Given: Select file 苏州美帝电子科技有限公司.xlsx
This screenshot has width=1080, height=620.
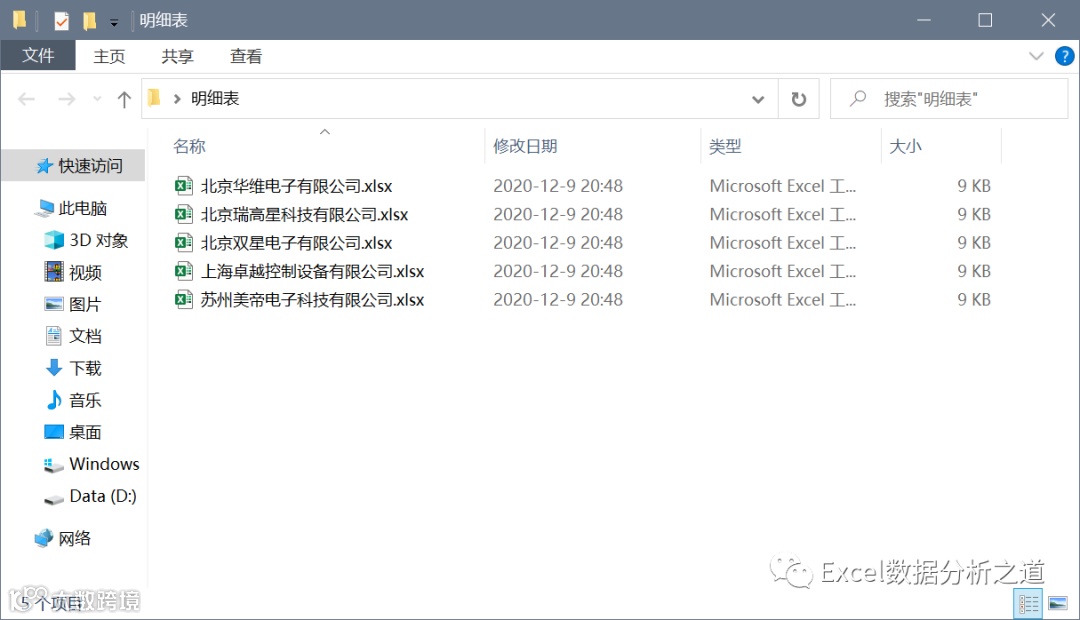Looking at the screenshot, I should coord(312,300).
